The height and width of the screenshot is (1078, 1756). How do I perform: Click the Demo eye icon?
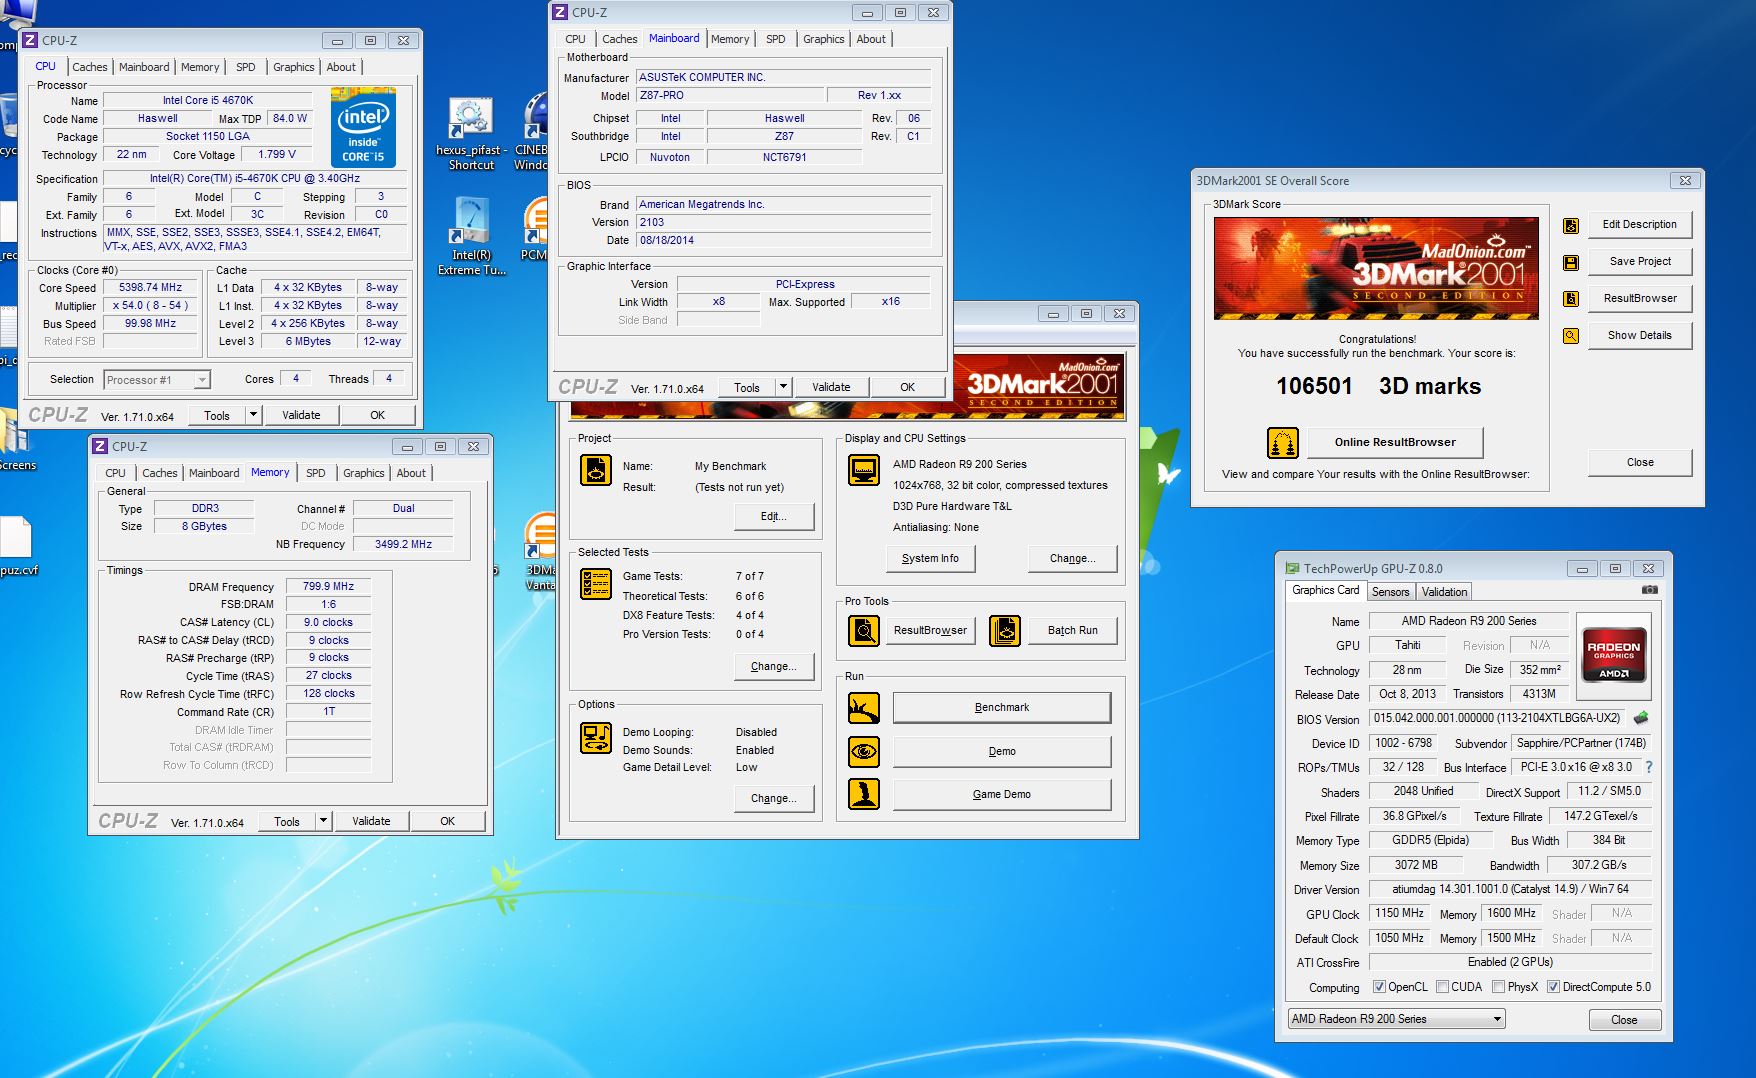[864, 751]
